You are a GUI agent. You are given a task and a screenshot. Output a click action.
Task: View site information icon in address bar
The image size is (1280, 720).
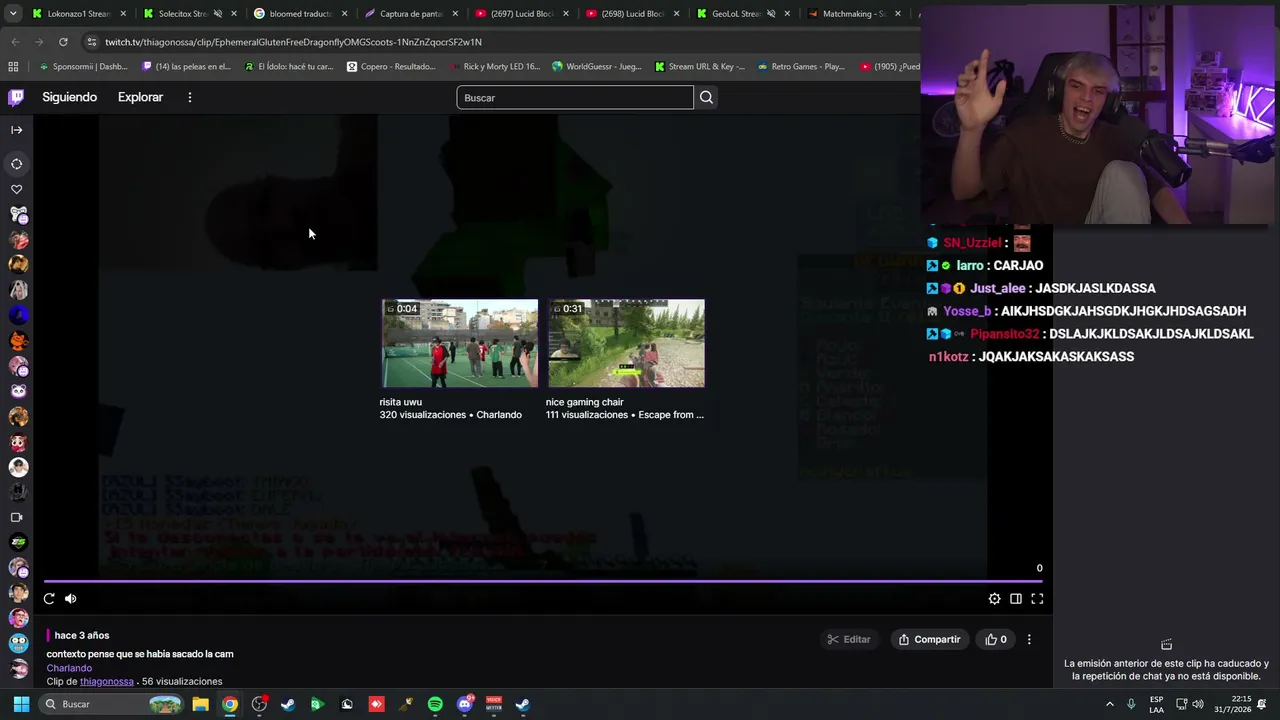(x=91, y=42)
